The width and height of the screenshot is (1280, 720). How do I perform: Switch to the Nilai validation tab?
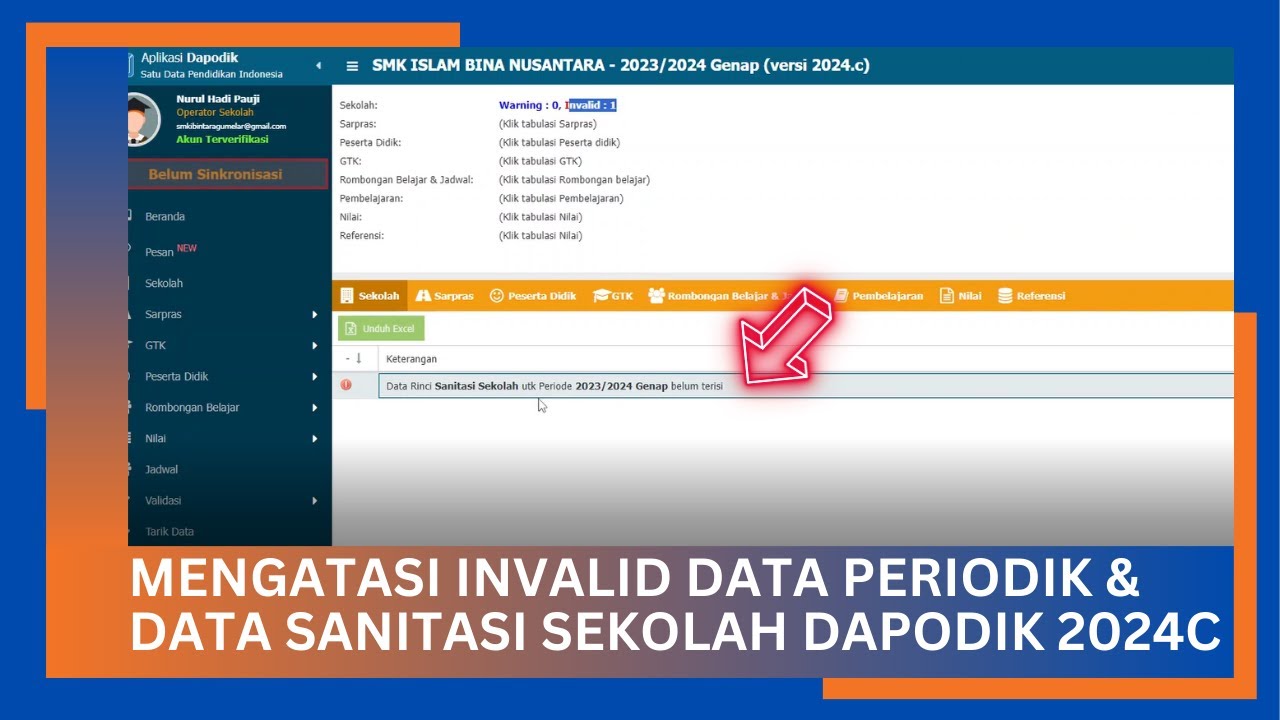[960, 295]
